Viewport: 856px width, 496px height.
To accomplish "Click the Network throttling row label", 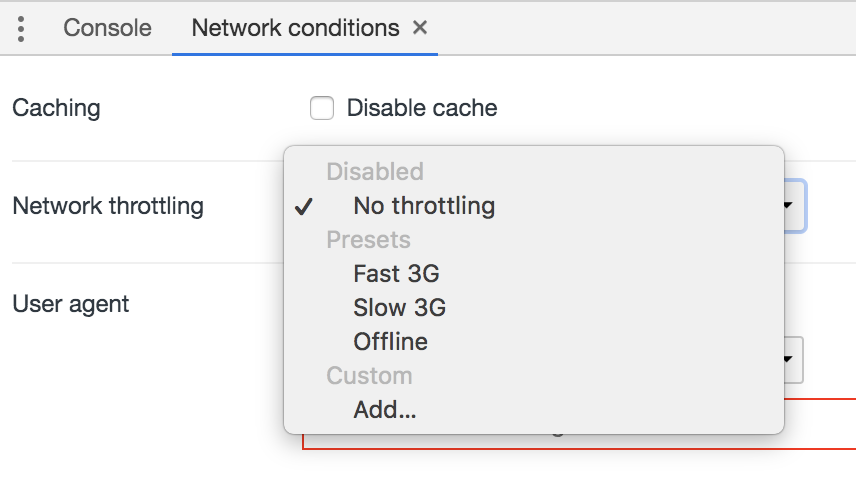I will [108, 207].
